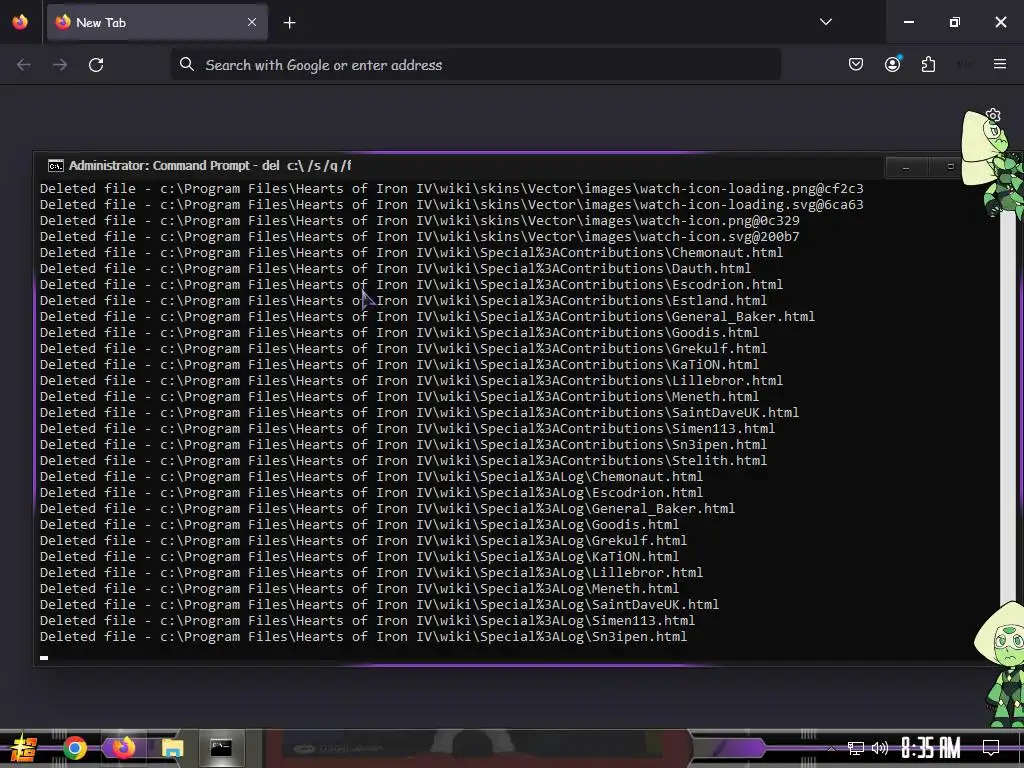Screen dimensions: 1024x768
Task: Click line ending Contributions\General_Baker.html
Action: tap(427, 317)
